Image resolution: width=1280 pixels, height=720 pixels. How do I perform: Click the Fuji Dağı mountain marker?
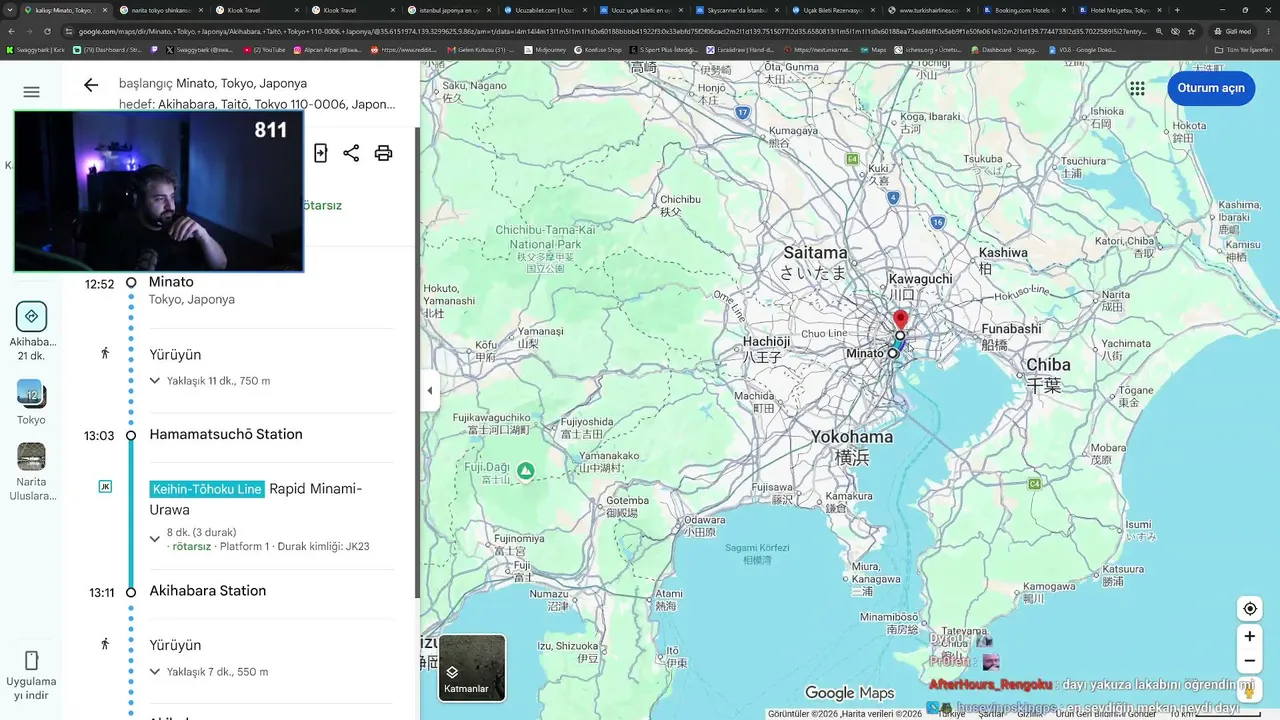(525, 470)
